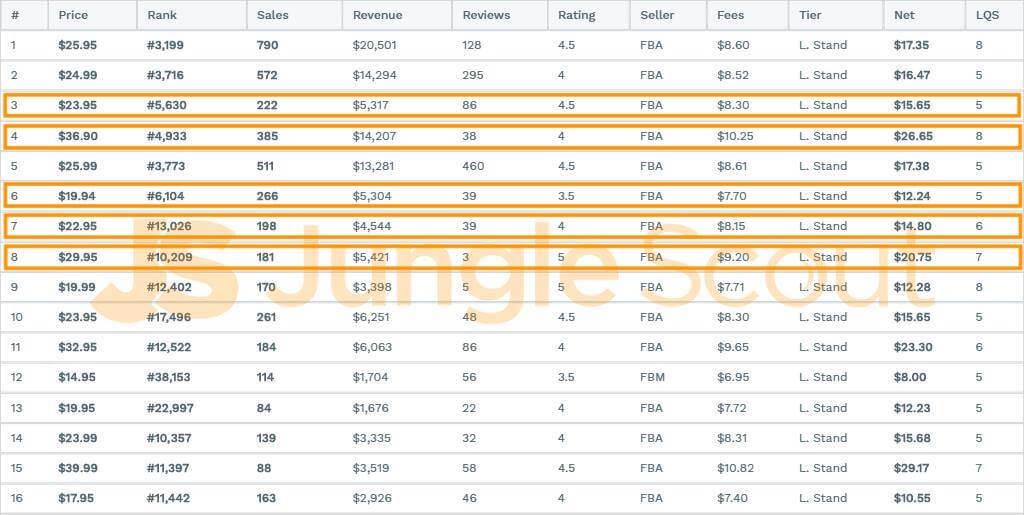Click the # index column header

point(15,15)
